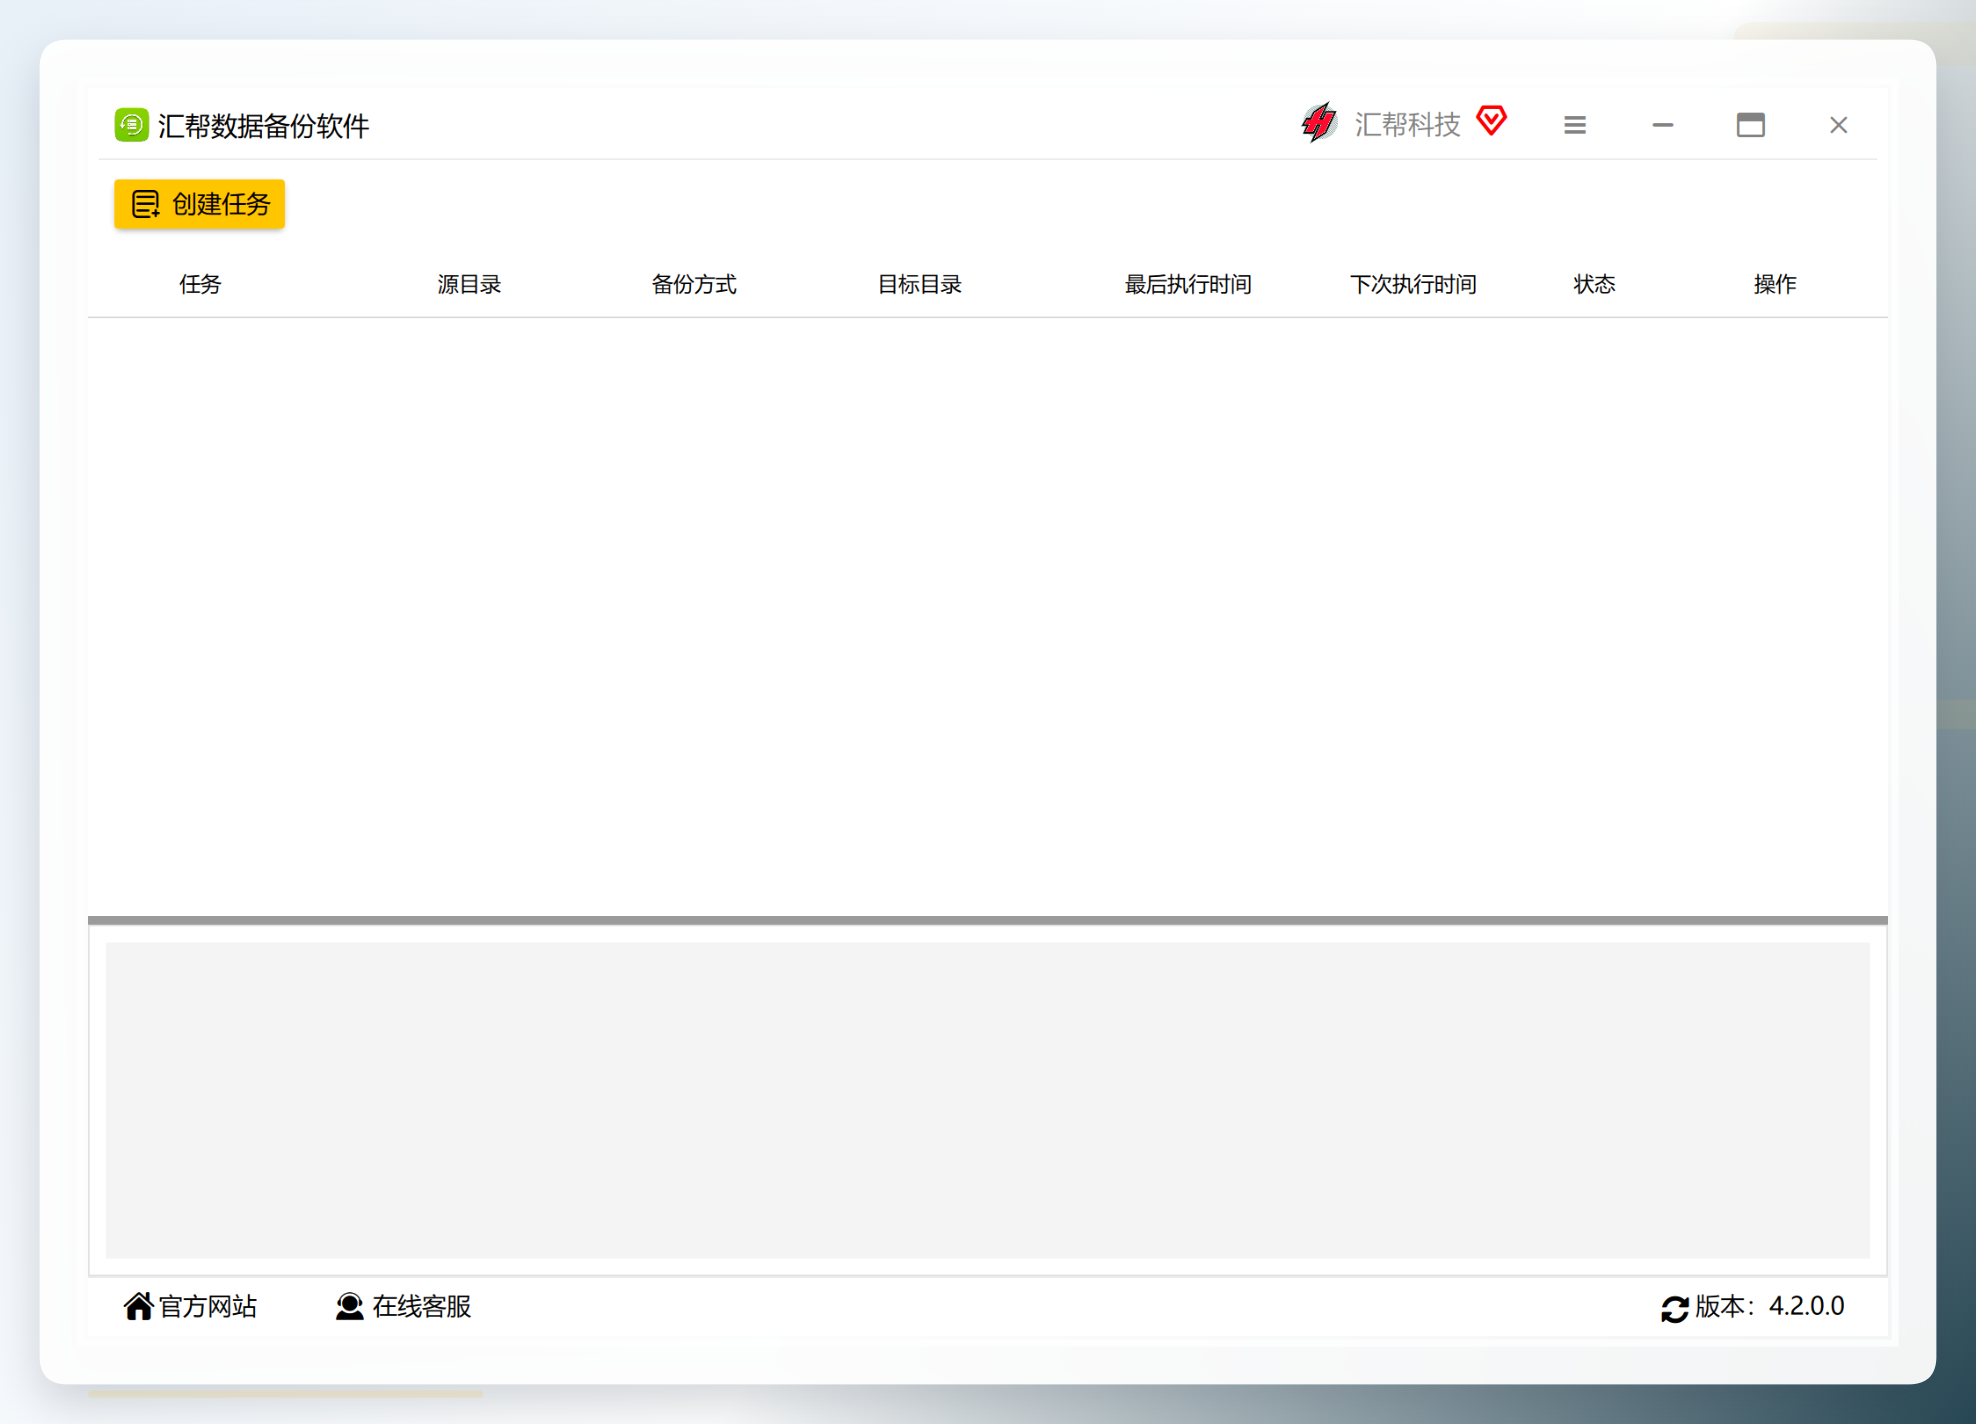Click the 备份方式 column header
The image size is (1976, 1424).
(694, 285)
